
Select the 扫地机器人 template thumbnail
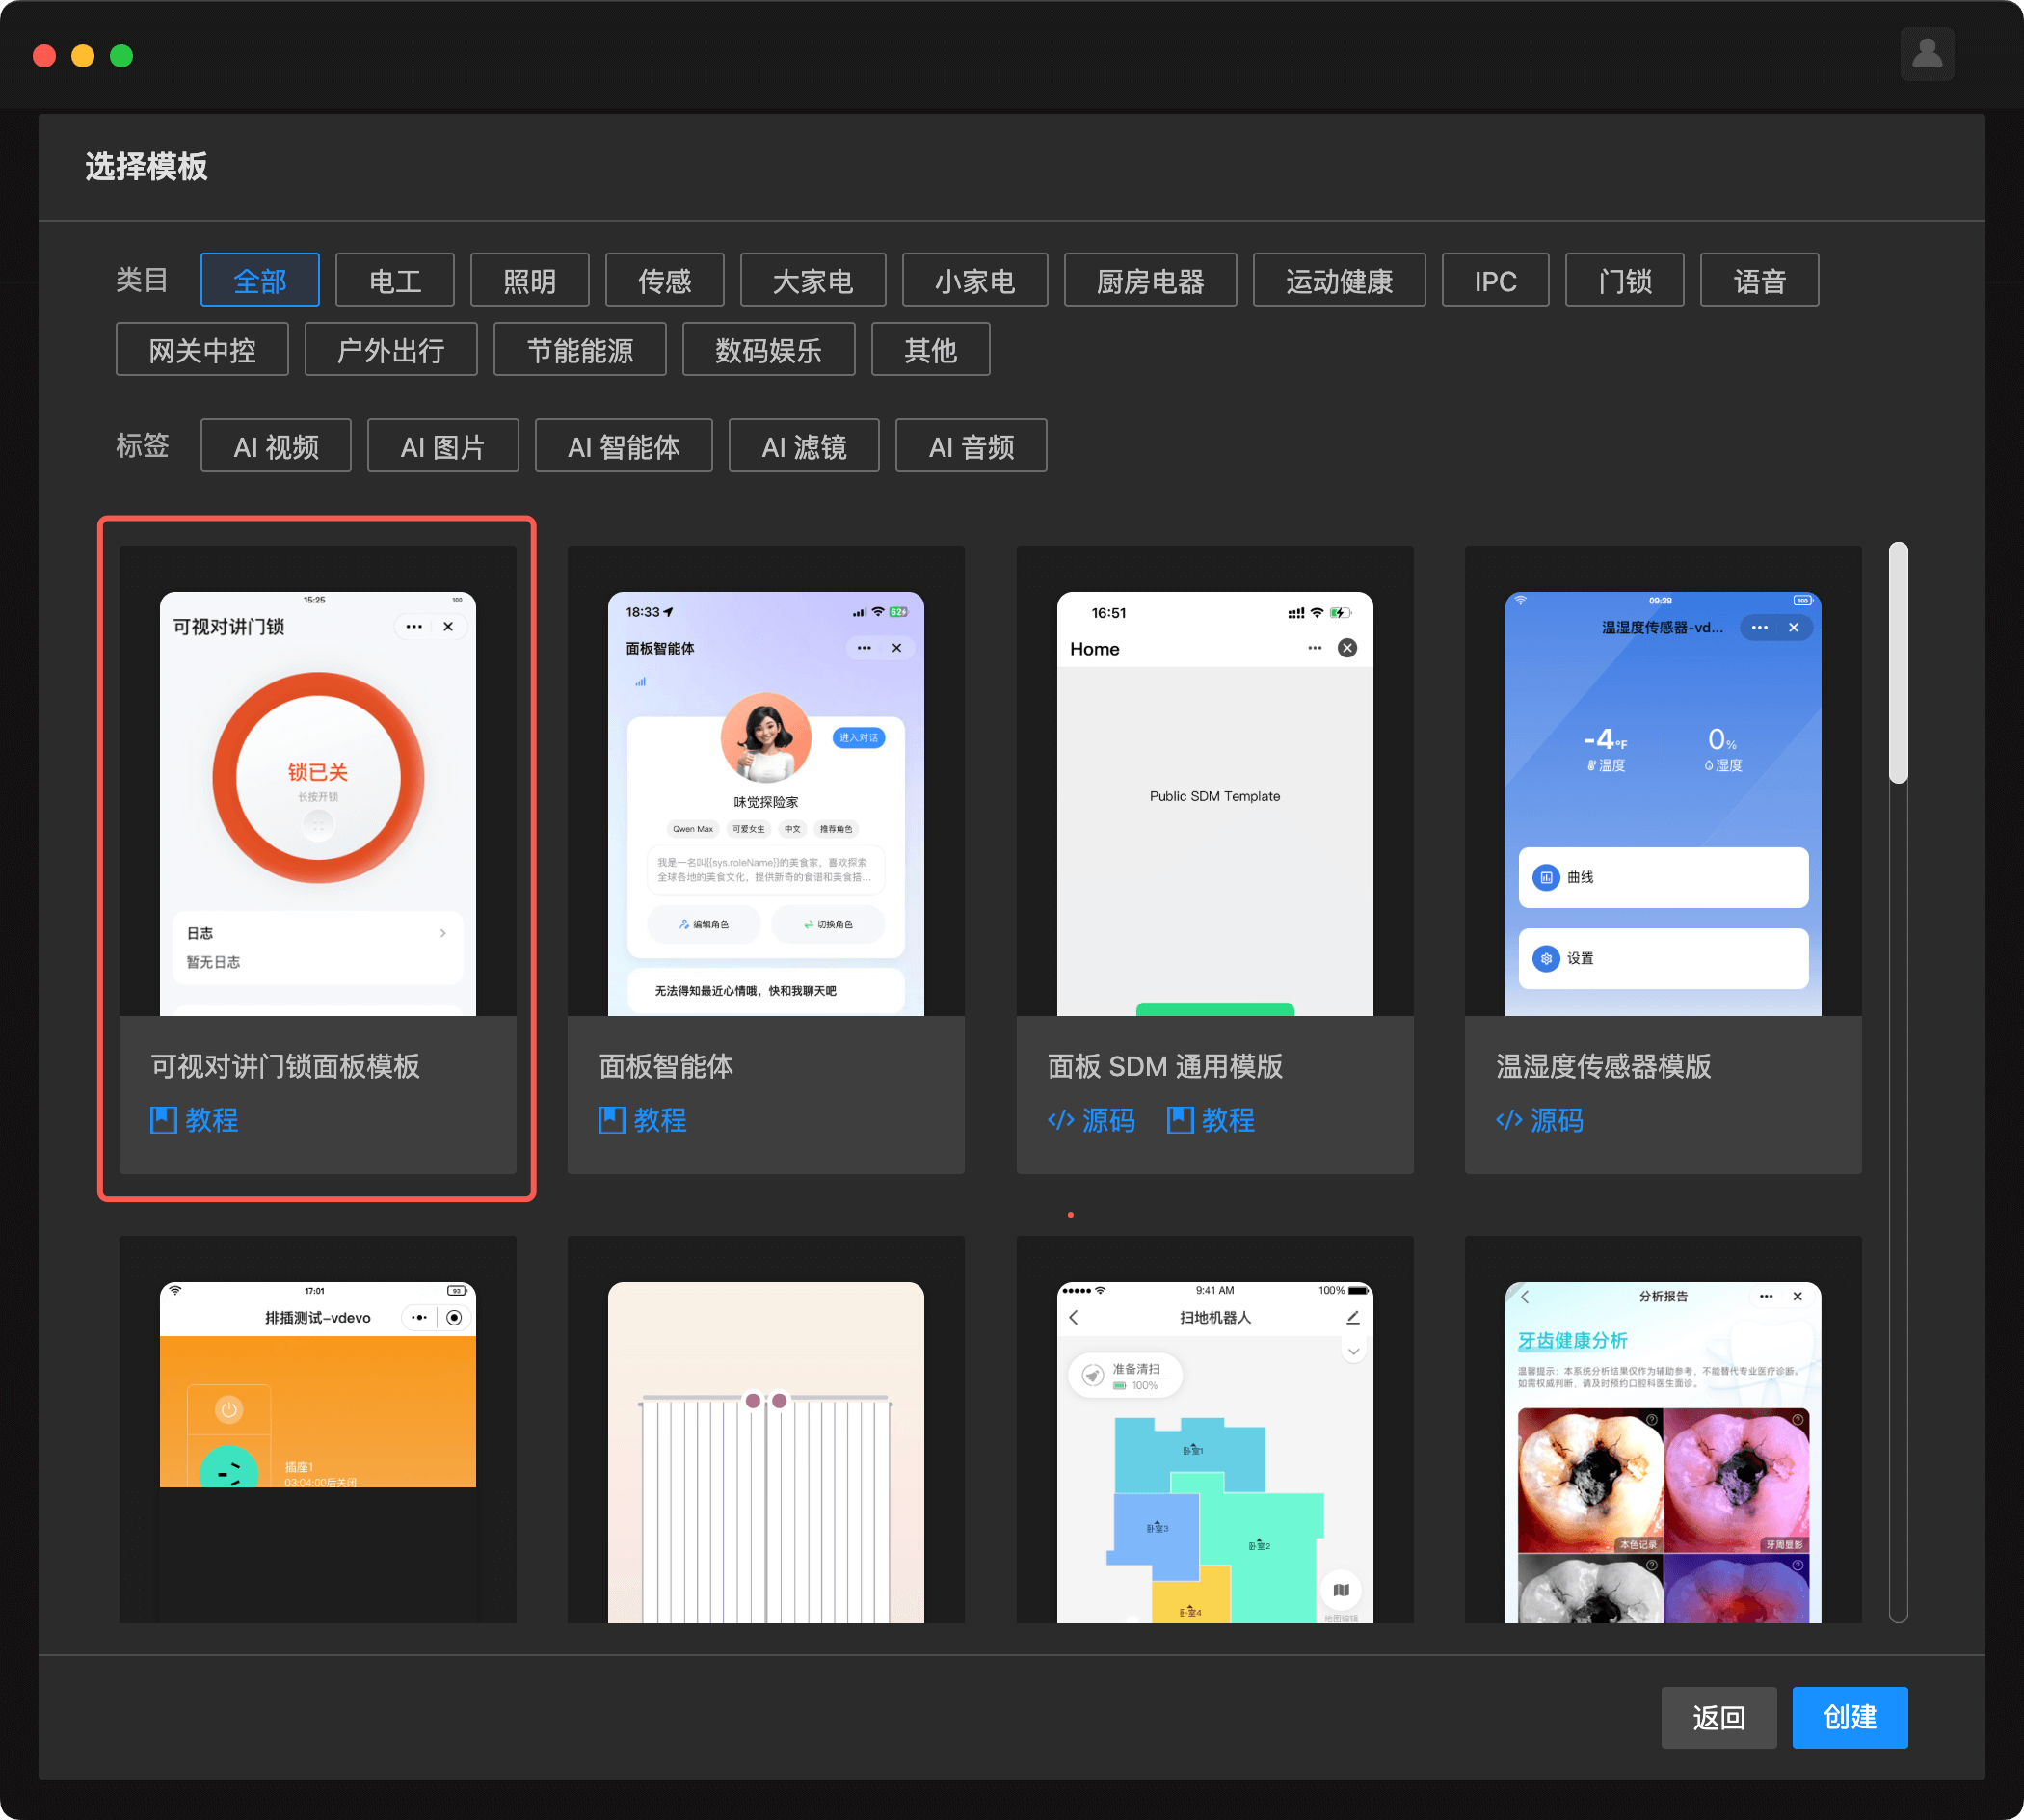coord(1214,1450)
